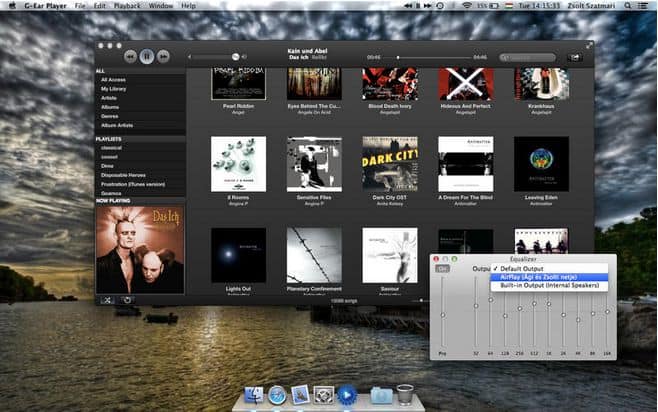Click the Kain und Abel track title
658x412 pixels.
[307, 51]
